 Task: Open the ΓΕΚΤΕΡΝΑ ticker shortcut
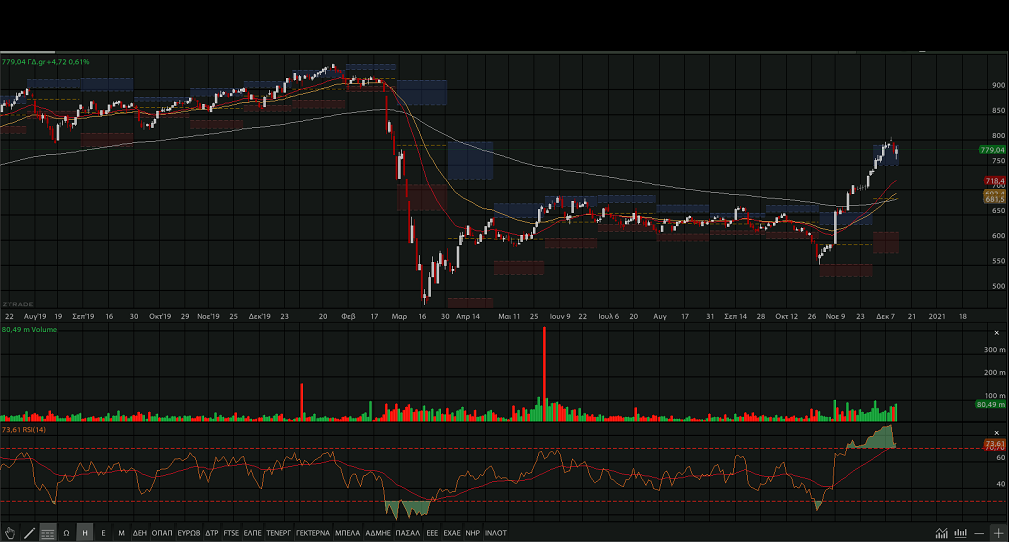[313, 533]
